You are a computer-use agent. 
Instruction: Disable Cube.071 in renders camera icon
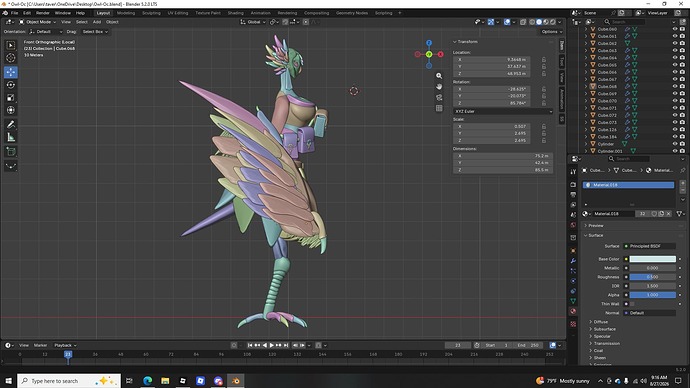(x=682, y=108)
